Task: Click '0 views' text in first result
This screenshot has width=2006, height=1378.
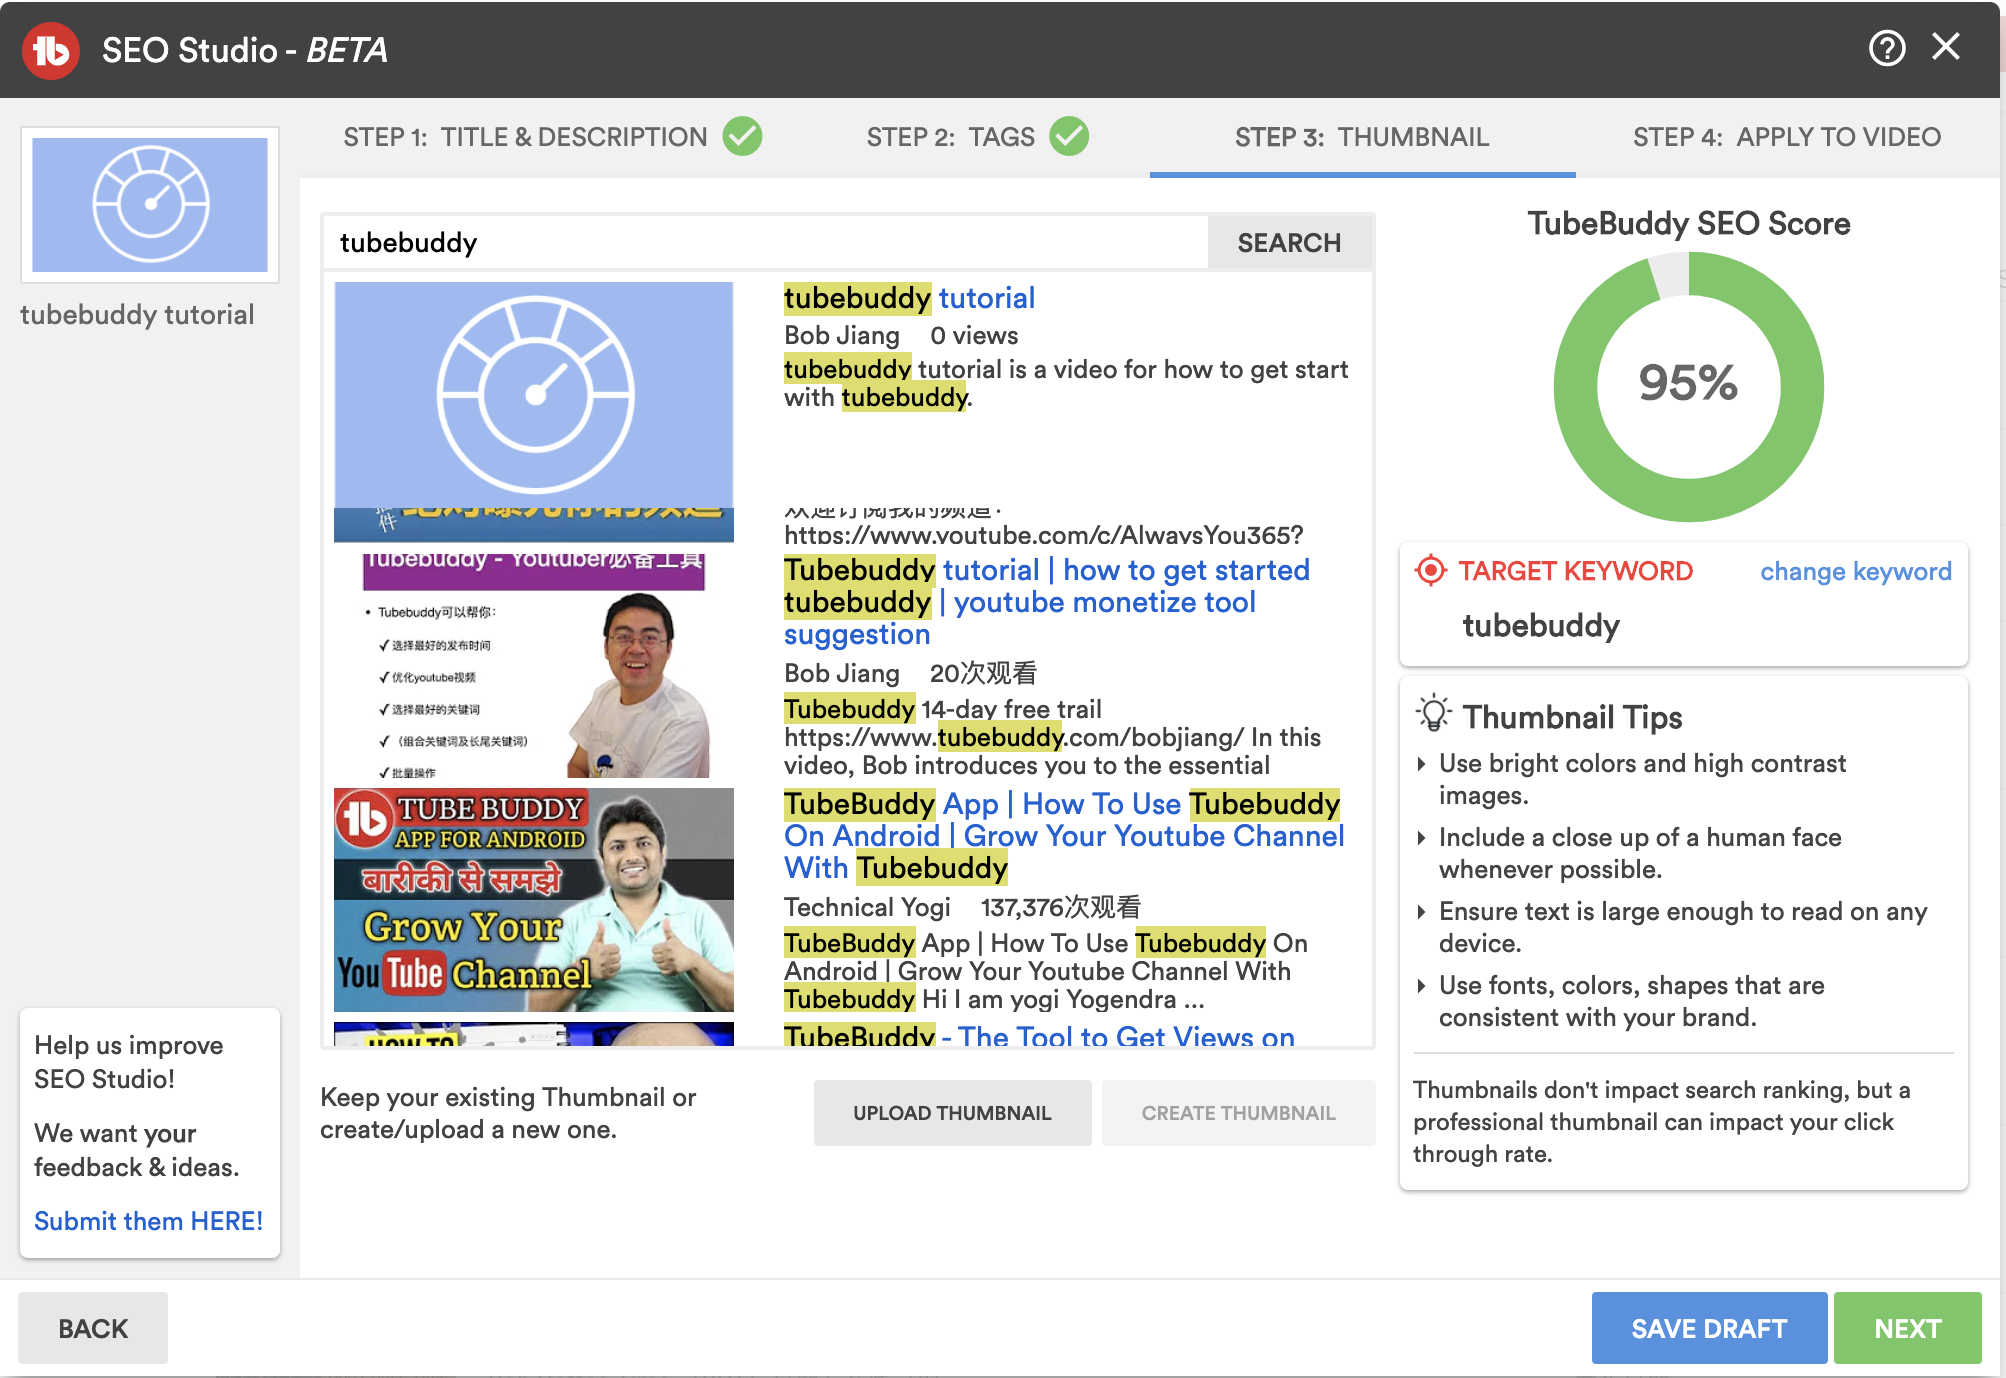Action: click(x=974, y=336)
